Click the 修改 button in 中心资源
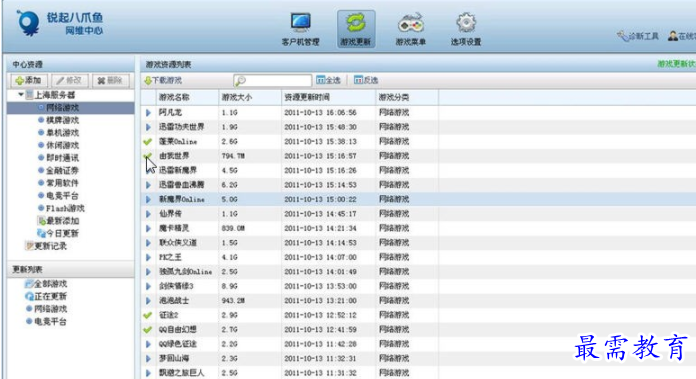Viewport: 696px width, 379px height. coord(70,80)
